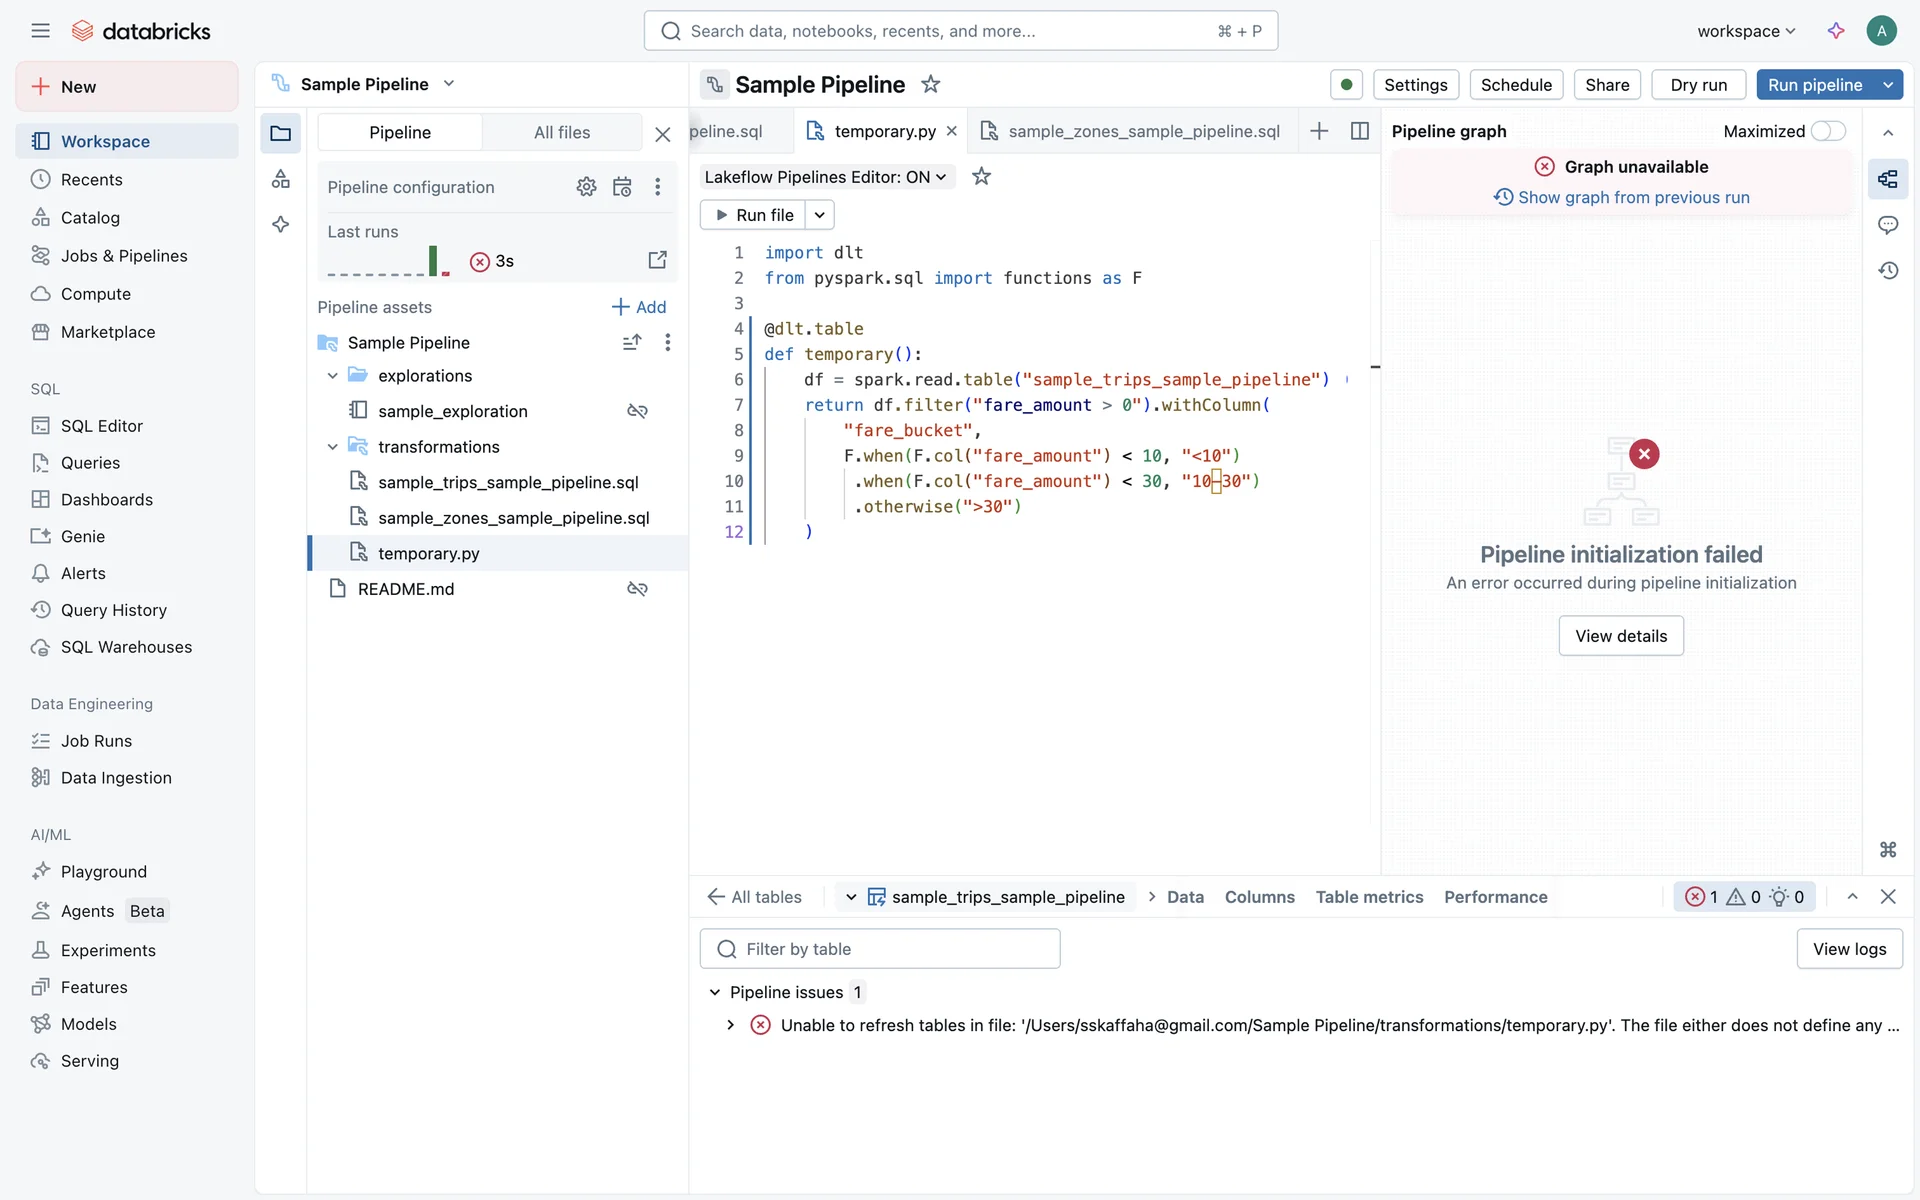Screen dimensions: 1920x1200
Task: Toggle link icon next to sample_exploration
Action: tap(637, 411)
